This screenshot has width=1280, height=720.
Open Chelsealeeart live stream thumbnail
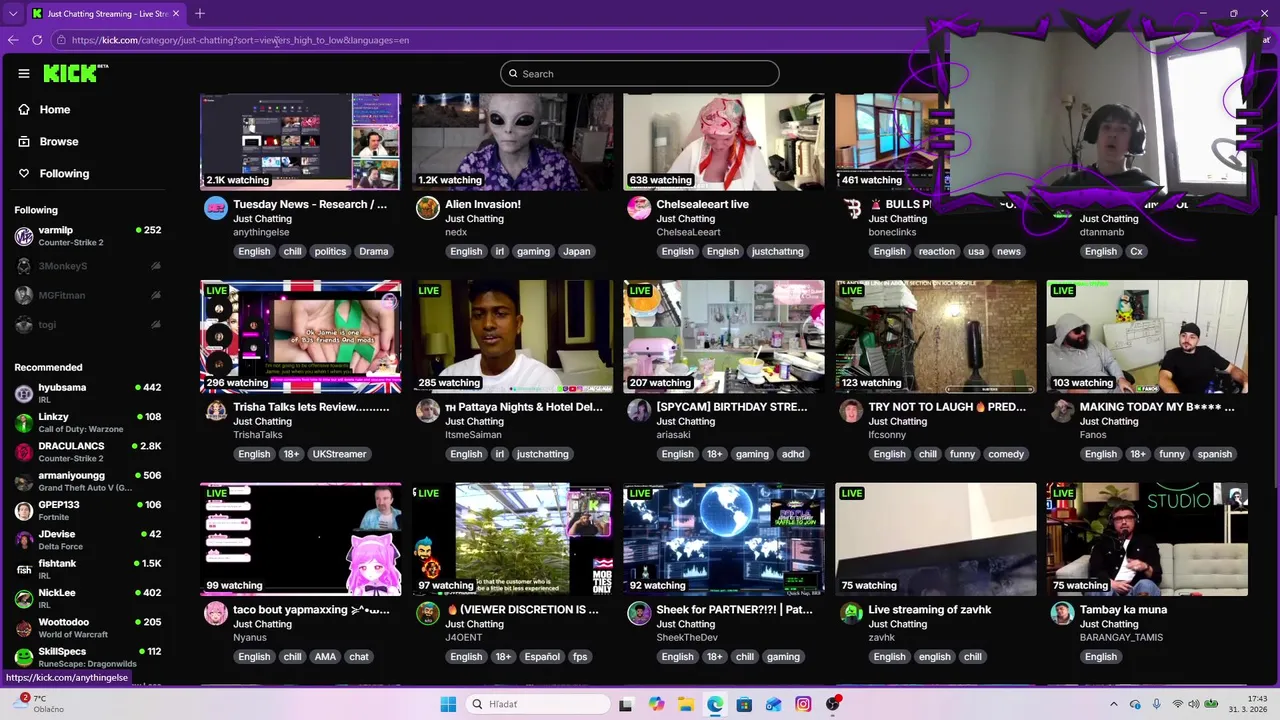724,141
